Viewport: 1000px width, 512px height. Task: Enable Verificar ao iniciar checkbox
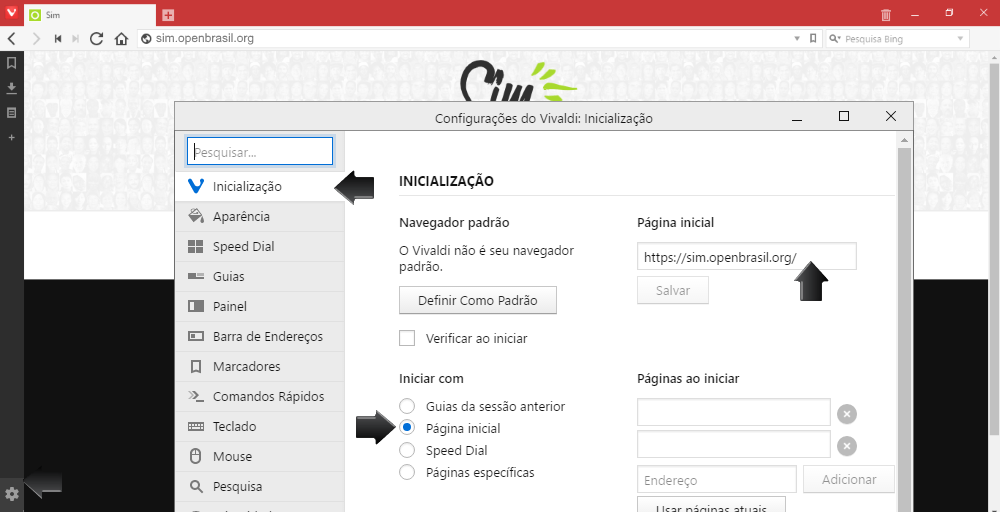[x=407, y=338]
